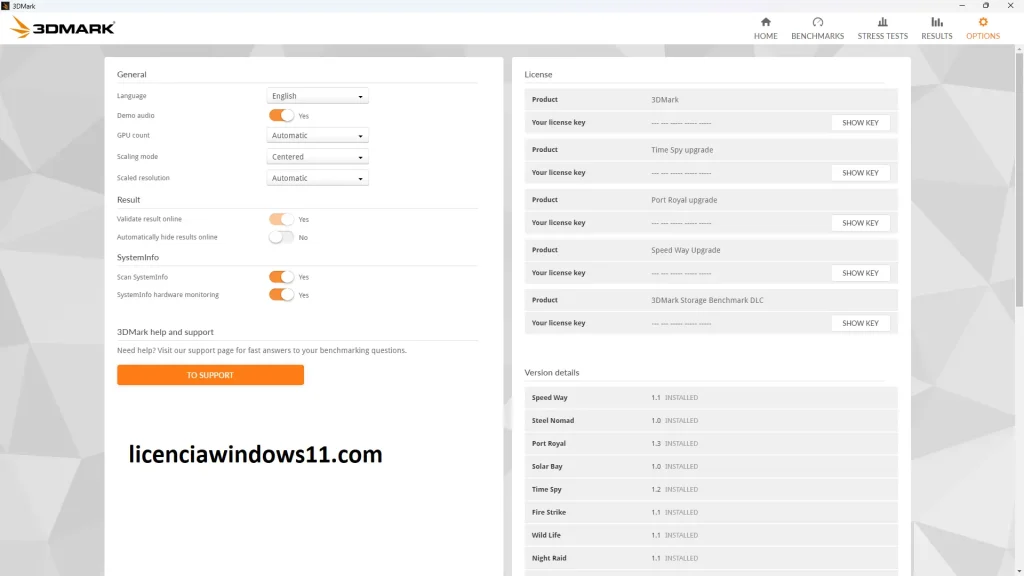The image size is (1024, 576).
Task: Open the GPU count dropdown
Action: [317, 135]
